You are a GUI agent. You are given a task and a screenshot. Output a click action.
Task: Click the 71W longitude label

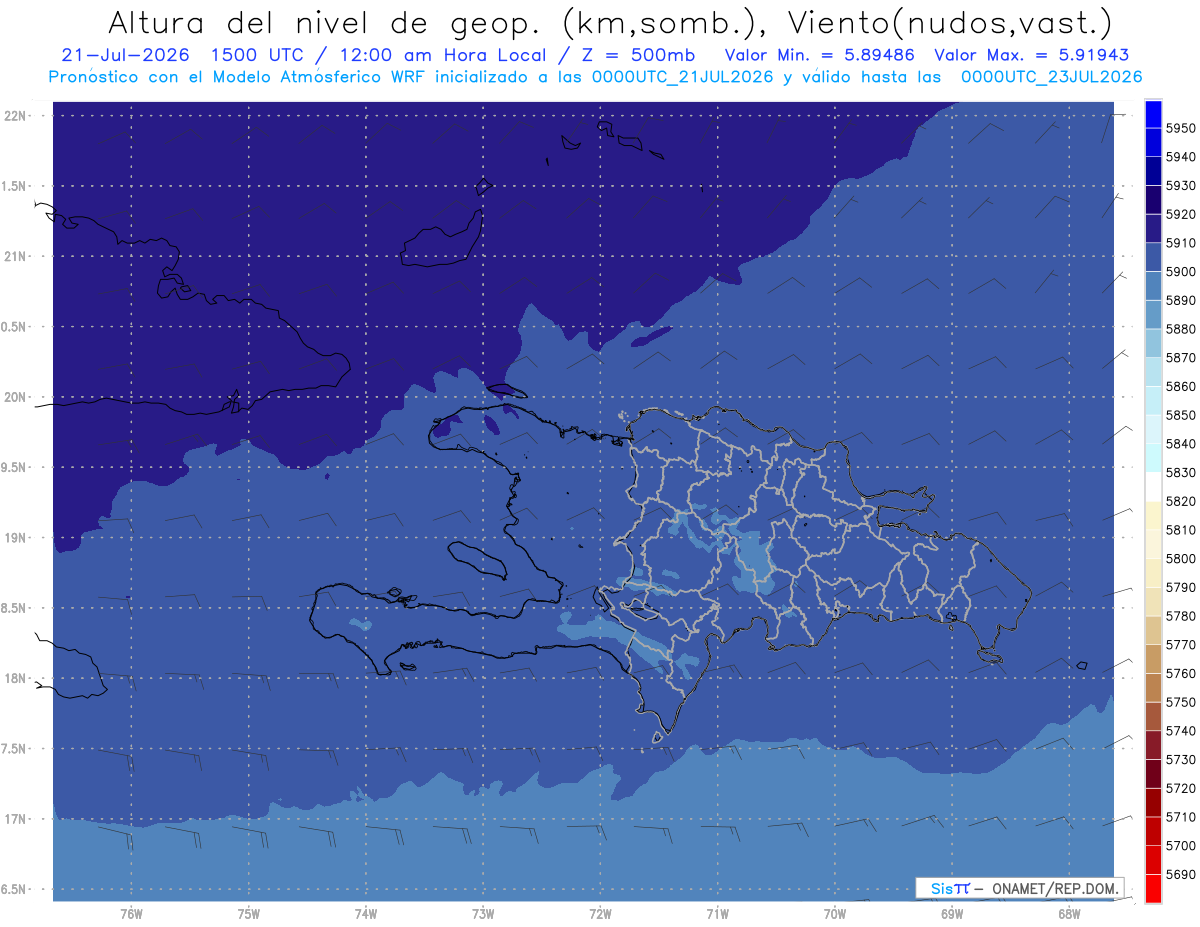click(717, 914)
